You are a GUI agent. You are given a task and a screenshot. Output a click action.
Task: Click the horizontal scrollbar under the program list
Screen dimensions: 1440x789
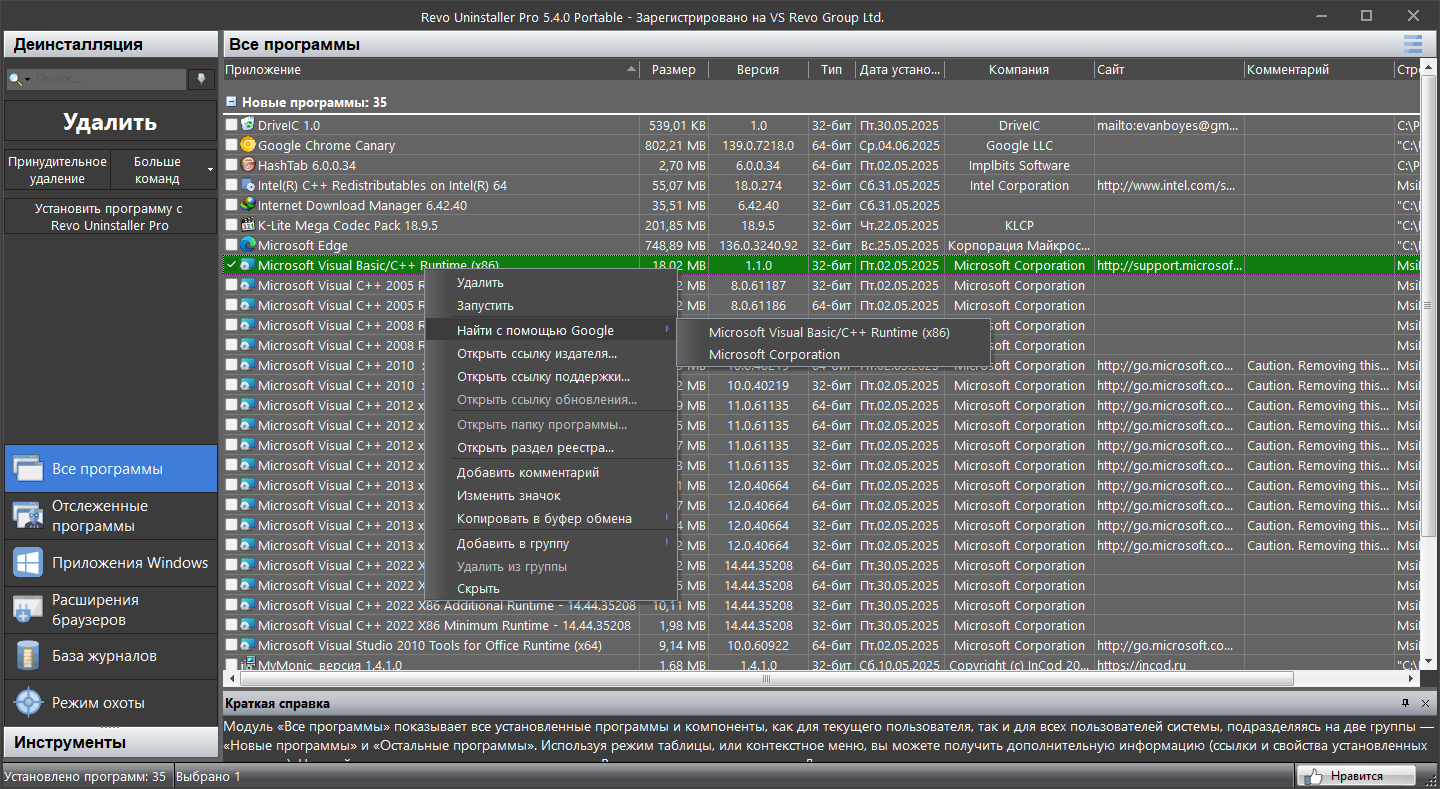click(x=767, y=678)
